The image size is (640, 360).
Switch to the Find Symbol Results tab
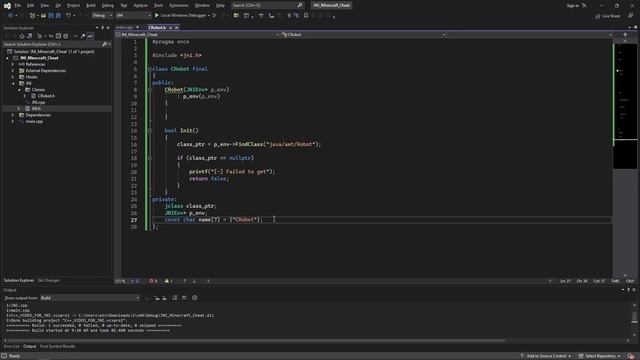point(58,346)
